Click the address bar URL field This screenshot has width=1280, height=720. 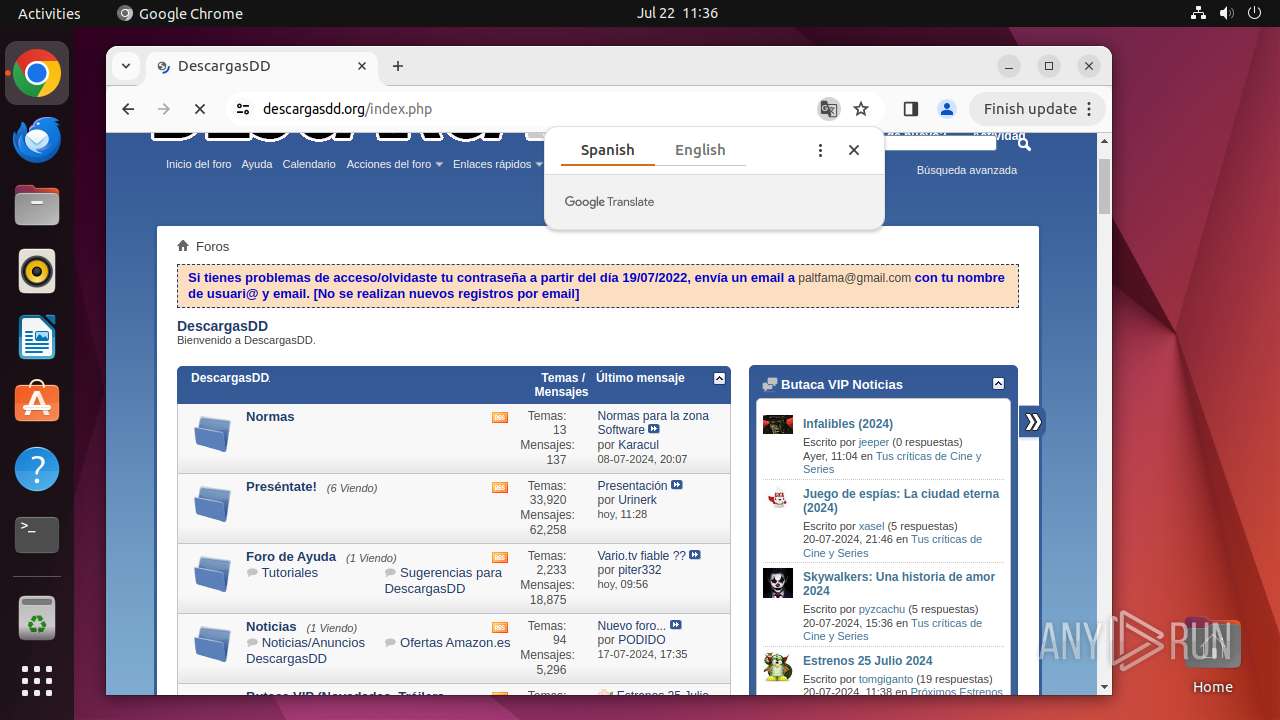pos(530,109)
